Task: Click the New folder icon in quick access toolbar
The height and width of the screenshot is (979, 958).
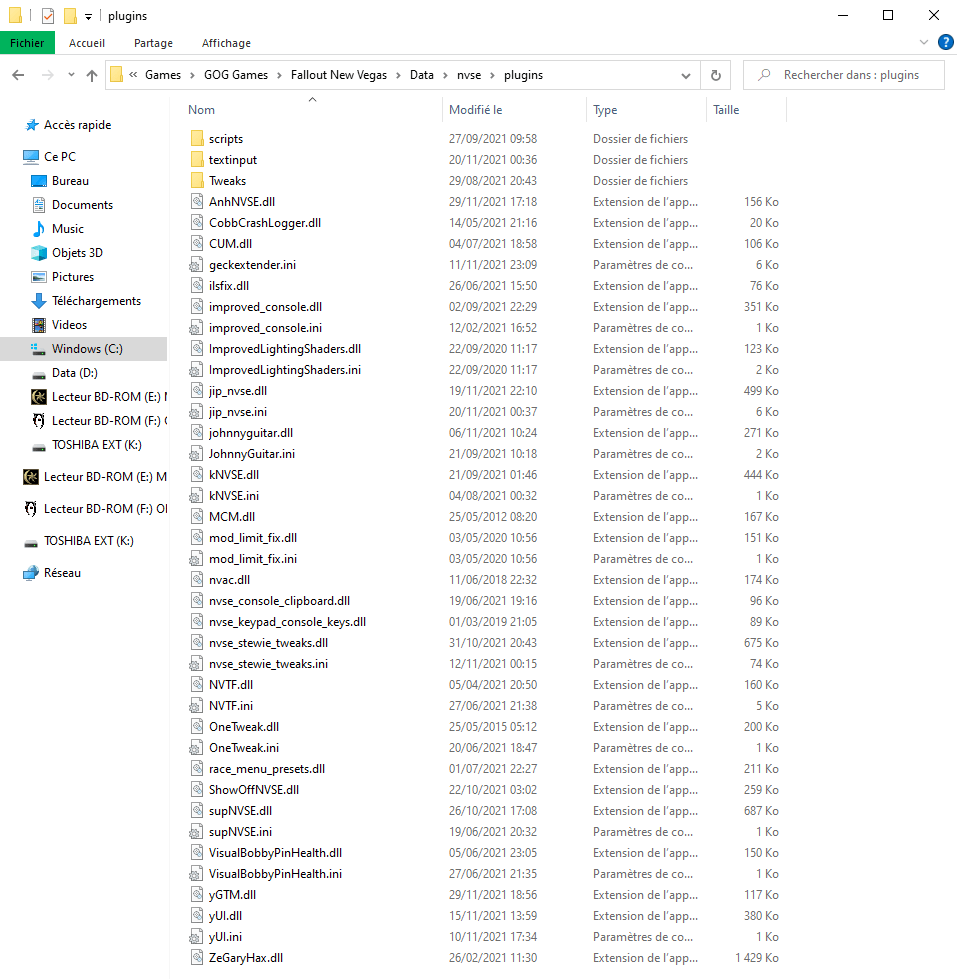Action: [71, 16]
